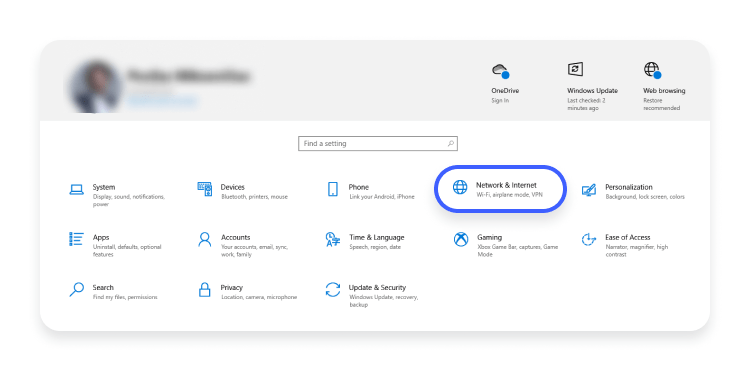Click the Network & Internet heading
The width and height of the screenshot is (750, 371).
click(x=506, y=185)
